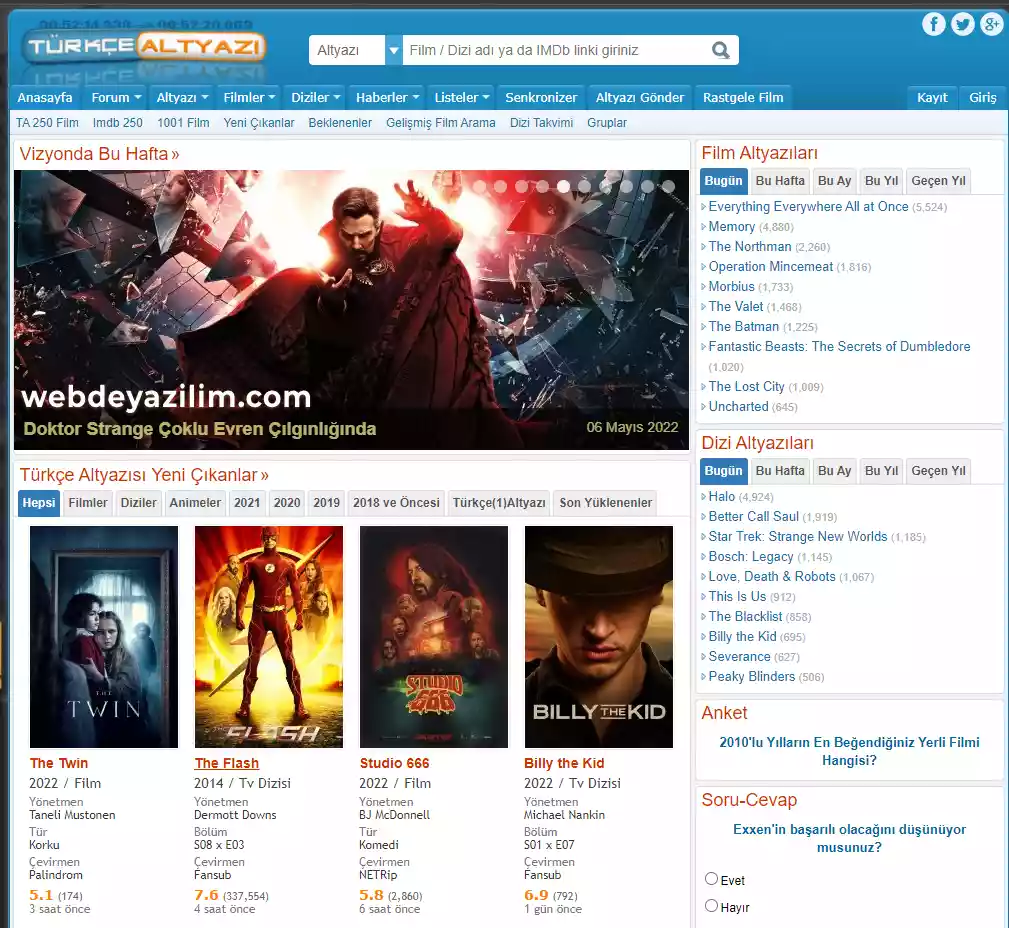1009x928 pixels.
Task: Select 2018 ve Öncesi tab
Action: [x=396, y=503]
